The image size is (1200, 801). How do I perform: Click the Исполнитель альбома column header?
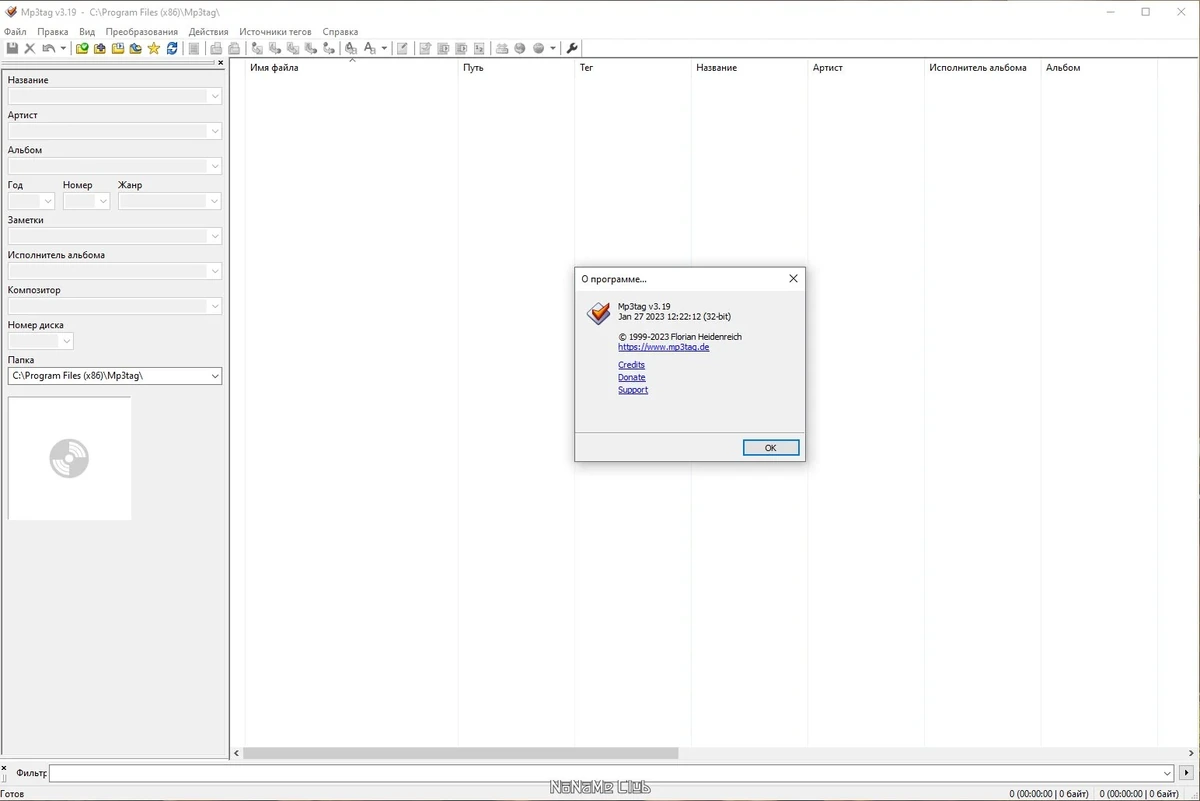pyautogui.click(x=982, y=68)
